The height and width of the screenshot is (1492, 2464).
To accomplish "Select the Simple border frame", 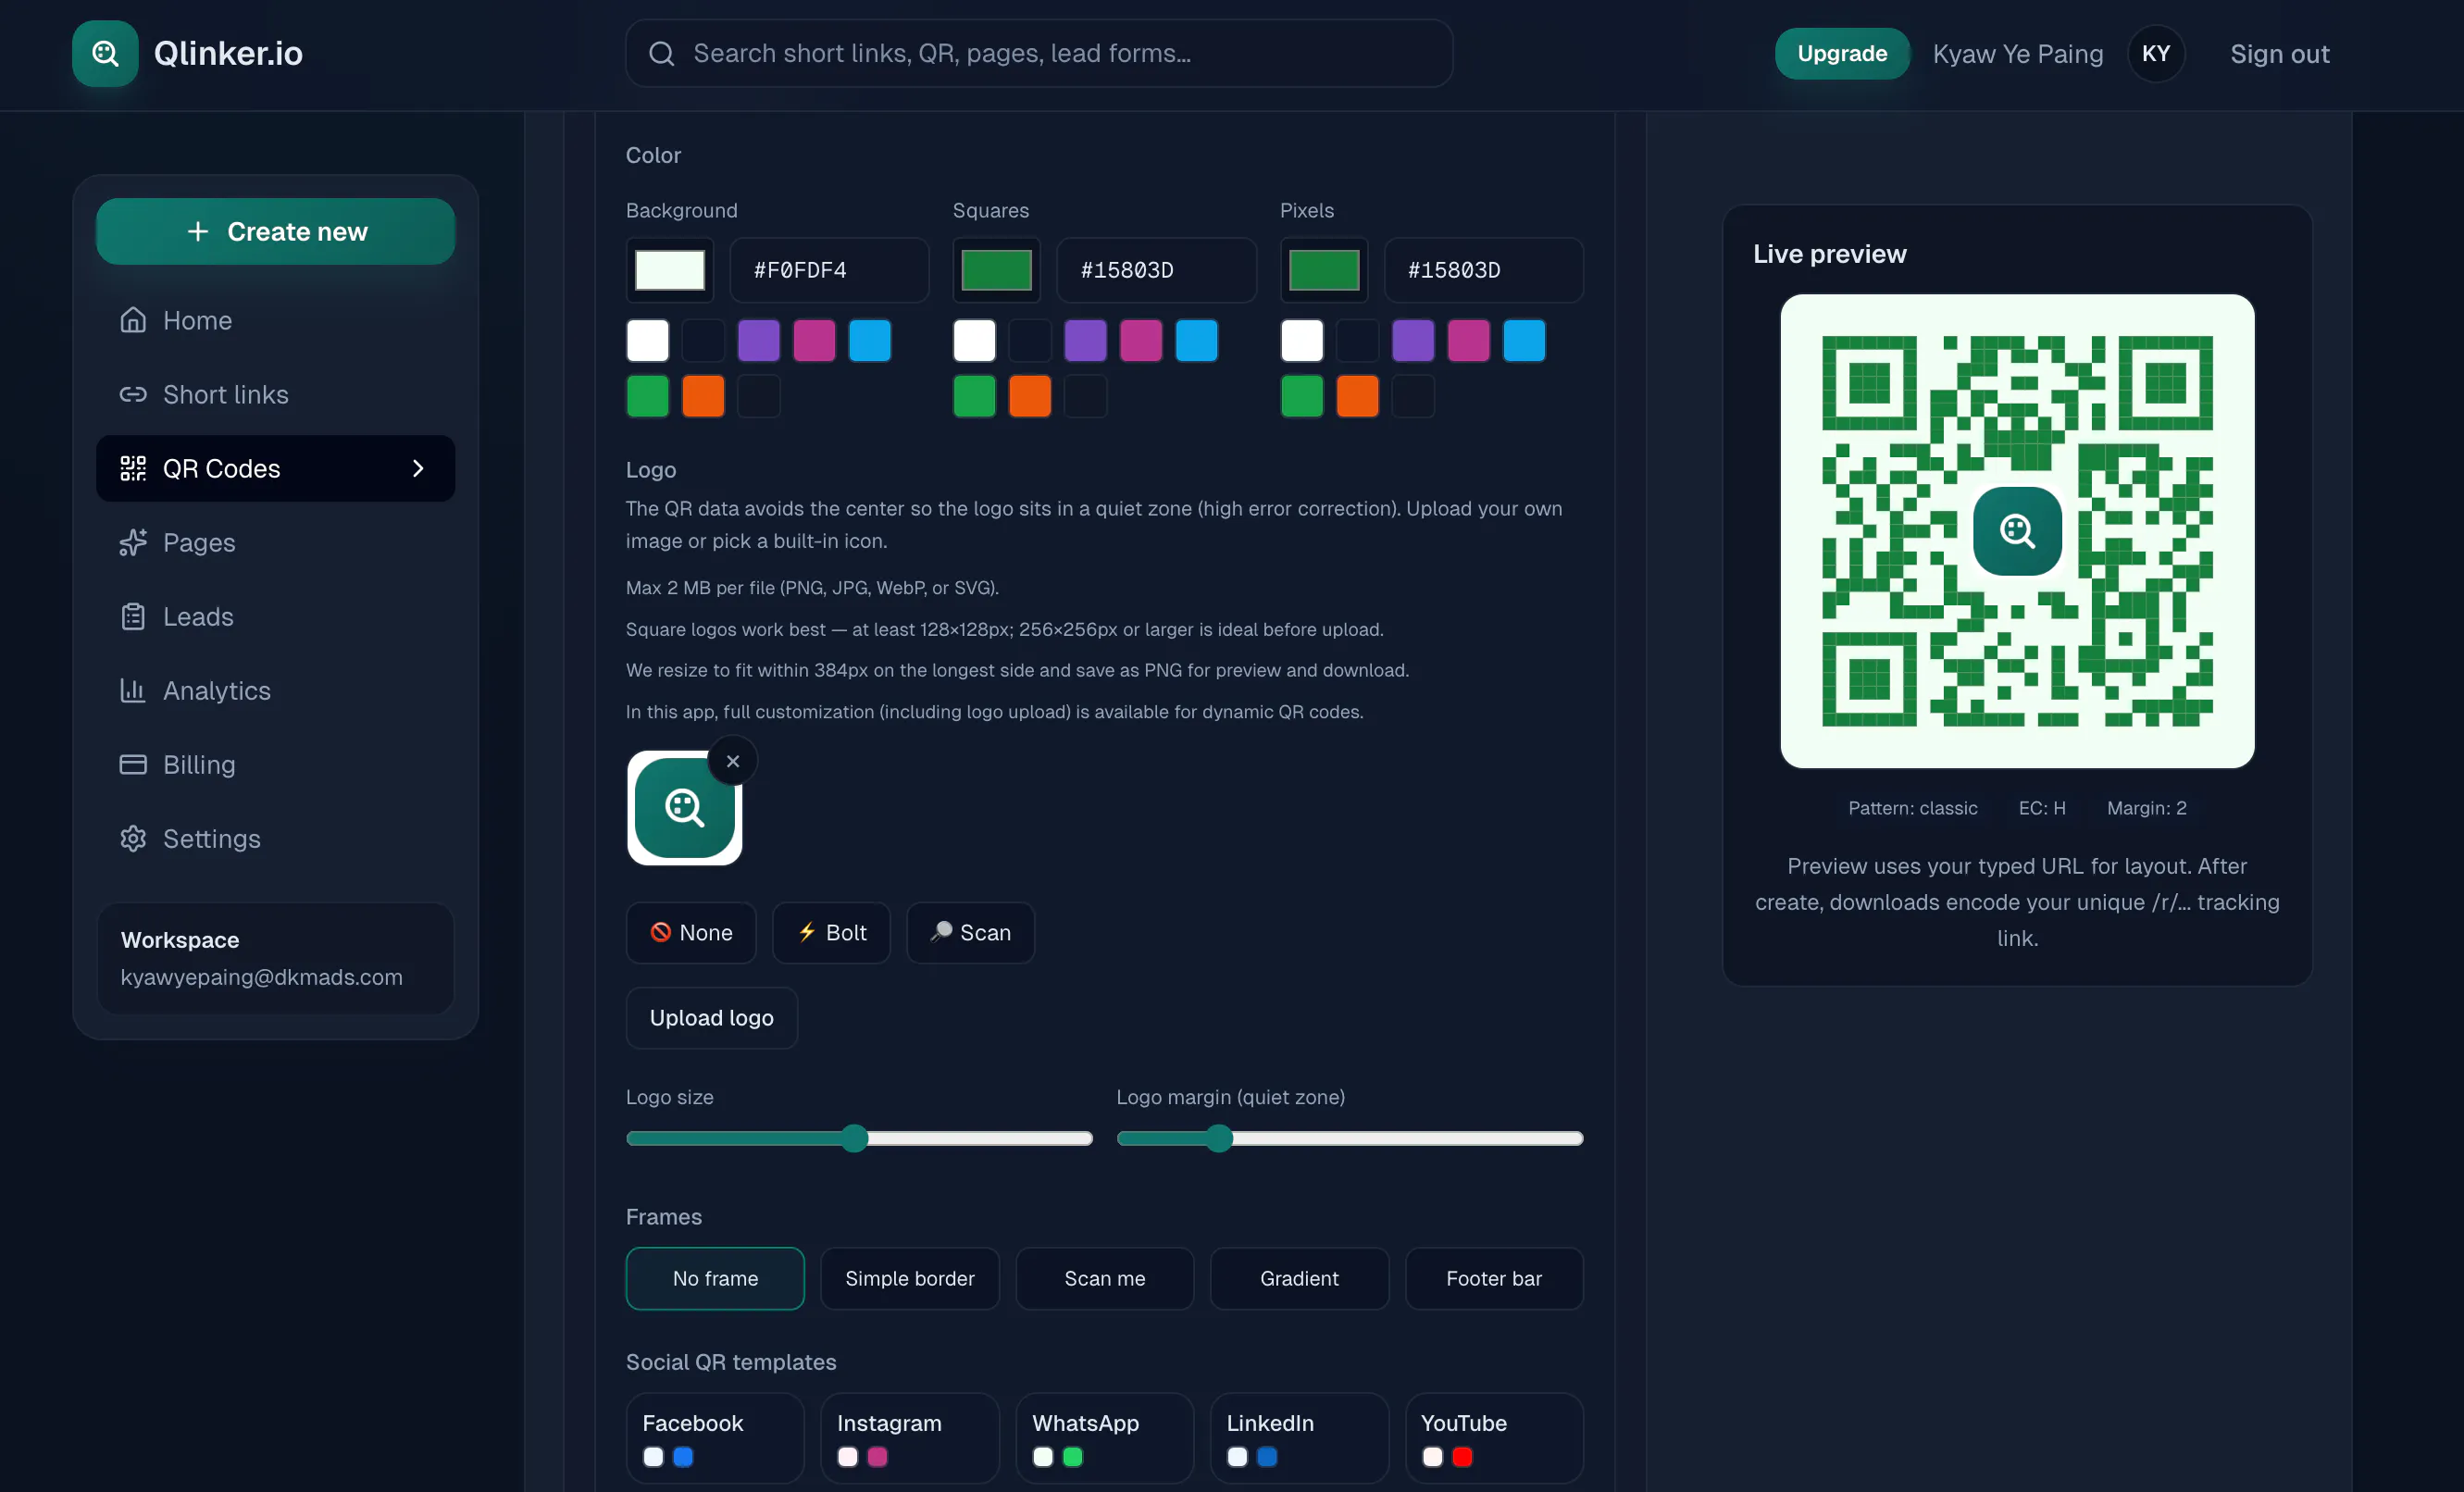I will (910, 1278).
